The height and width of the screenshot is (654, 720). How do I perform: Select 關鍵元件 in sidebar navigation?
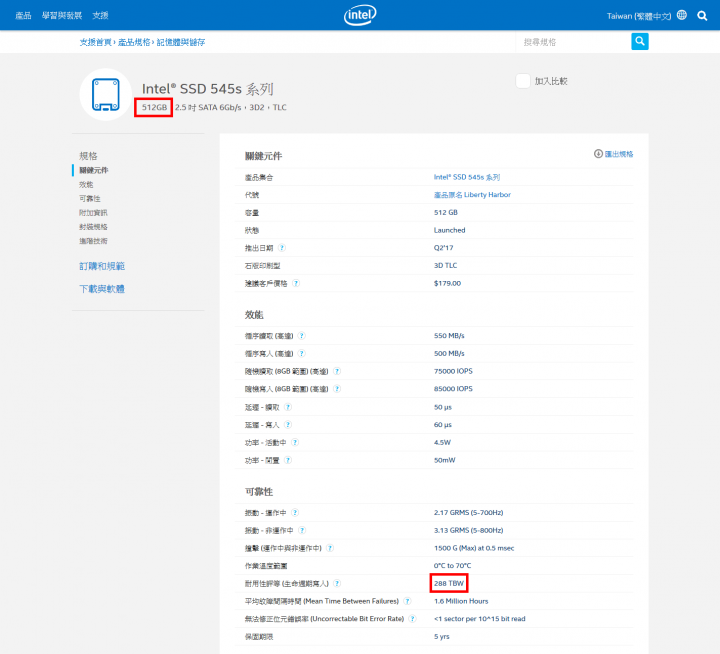(94, 170)
